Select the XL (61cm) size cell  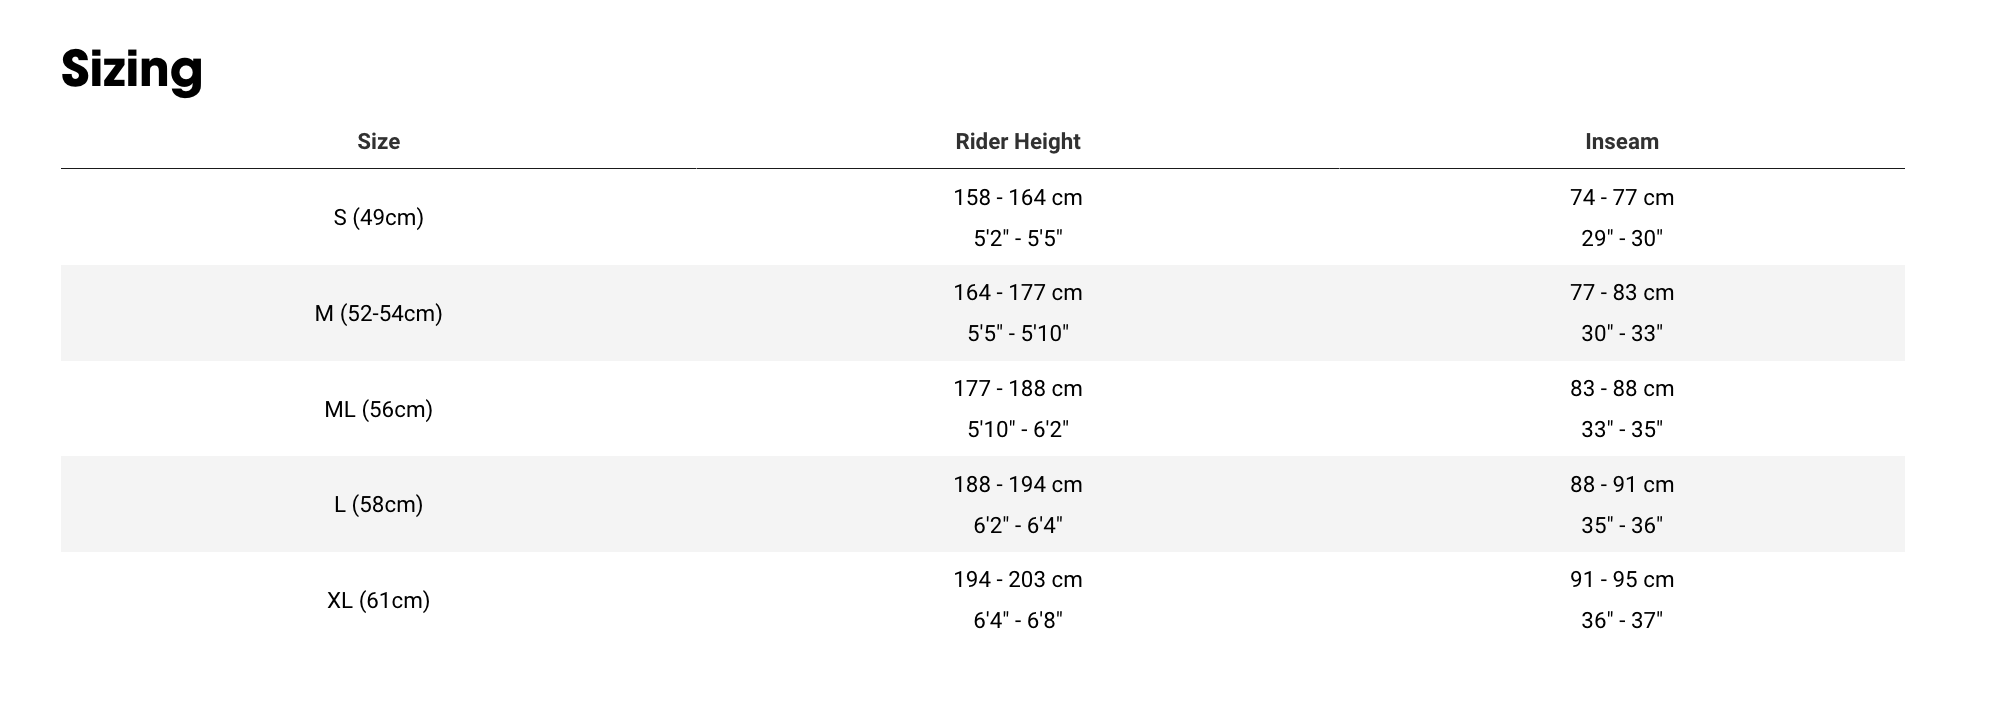(378, 600)
